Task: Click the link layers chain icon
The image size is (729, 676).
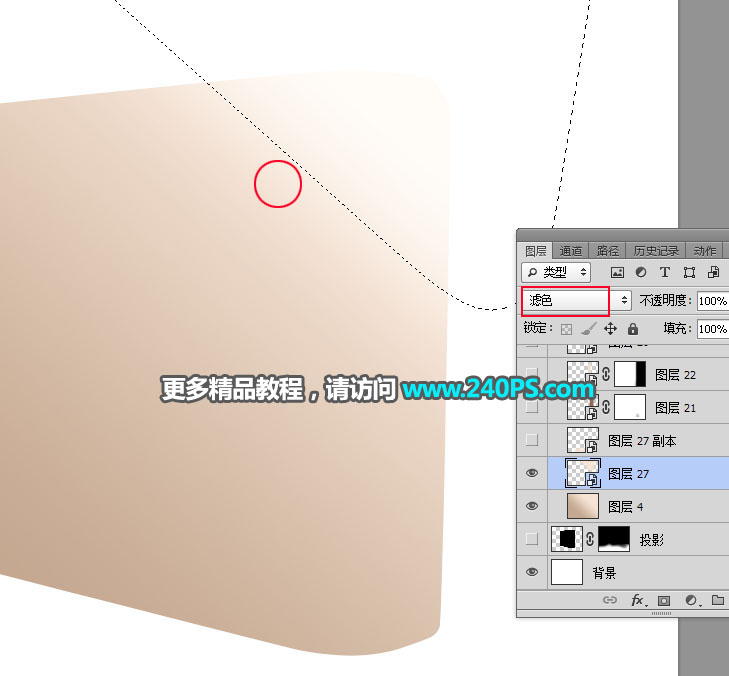Action: tap(610, 600)
